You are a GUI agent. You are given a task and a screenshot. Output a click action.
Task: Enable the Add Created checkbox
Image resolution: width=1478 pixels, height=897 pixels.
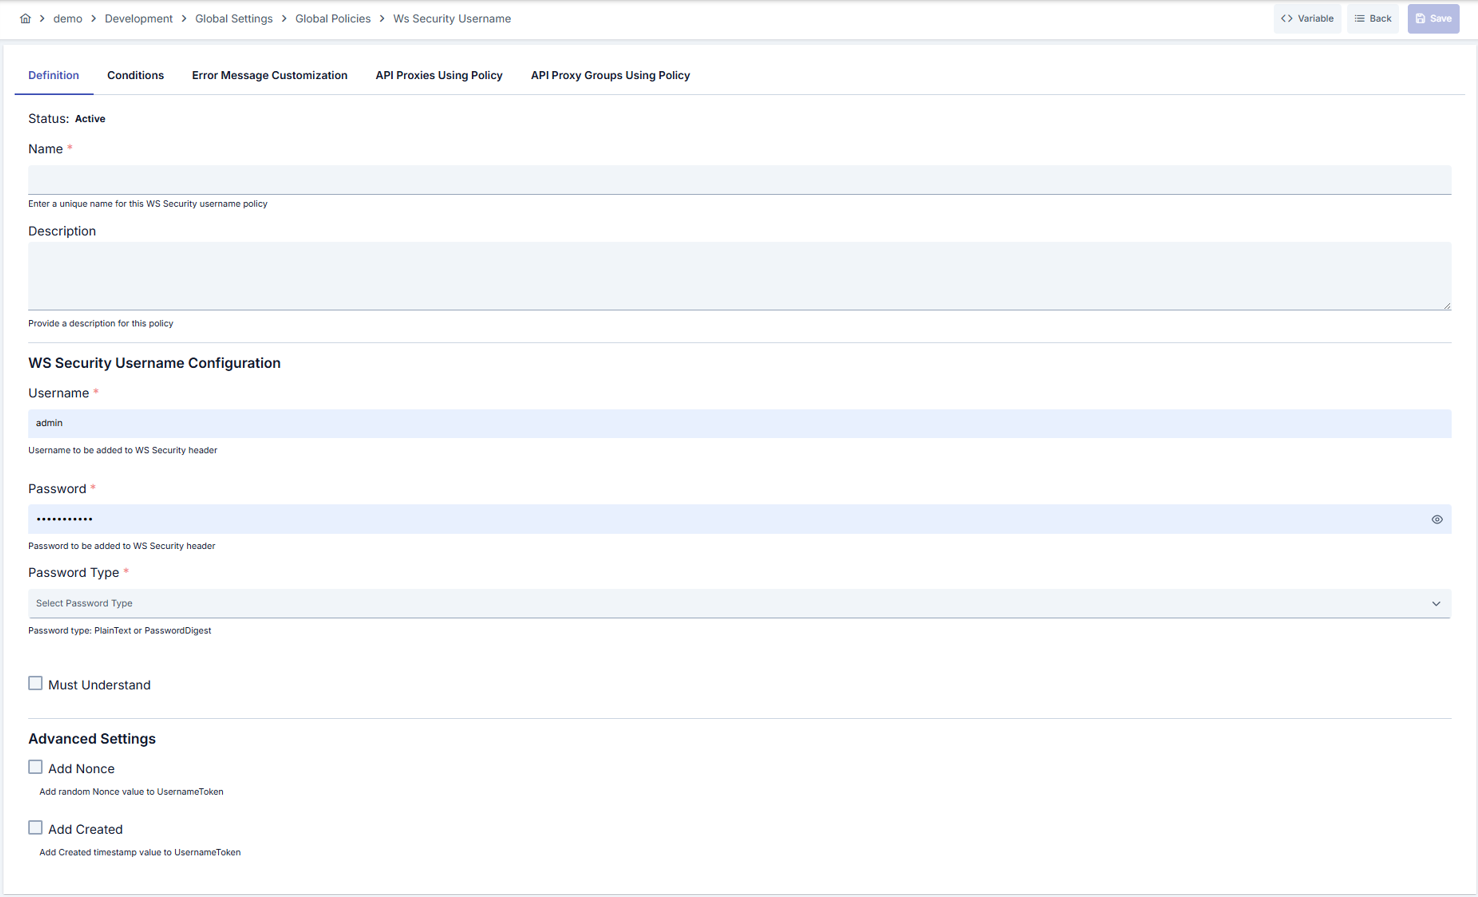pos(35,828)
